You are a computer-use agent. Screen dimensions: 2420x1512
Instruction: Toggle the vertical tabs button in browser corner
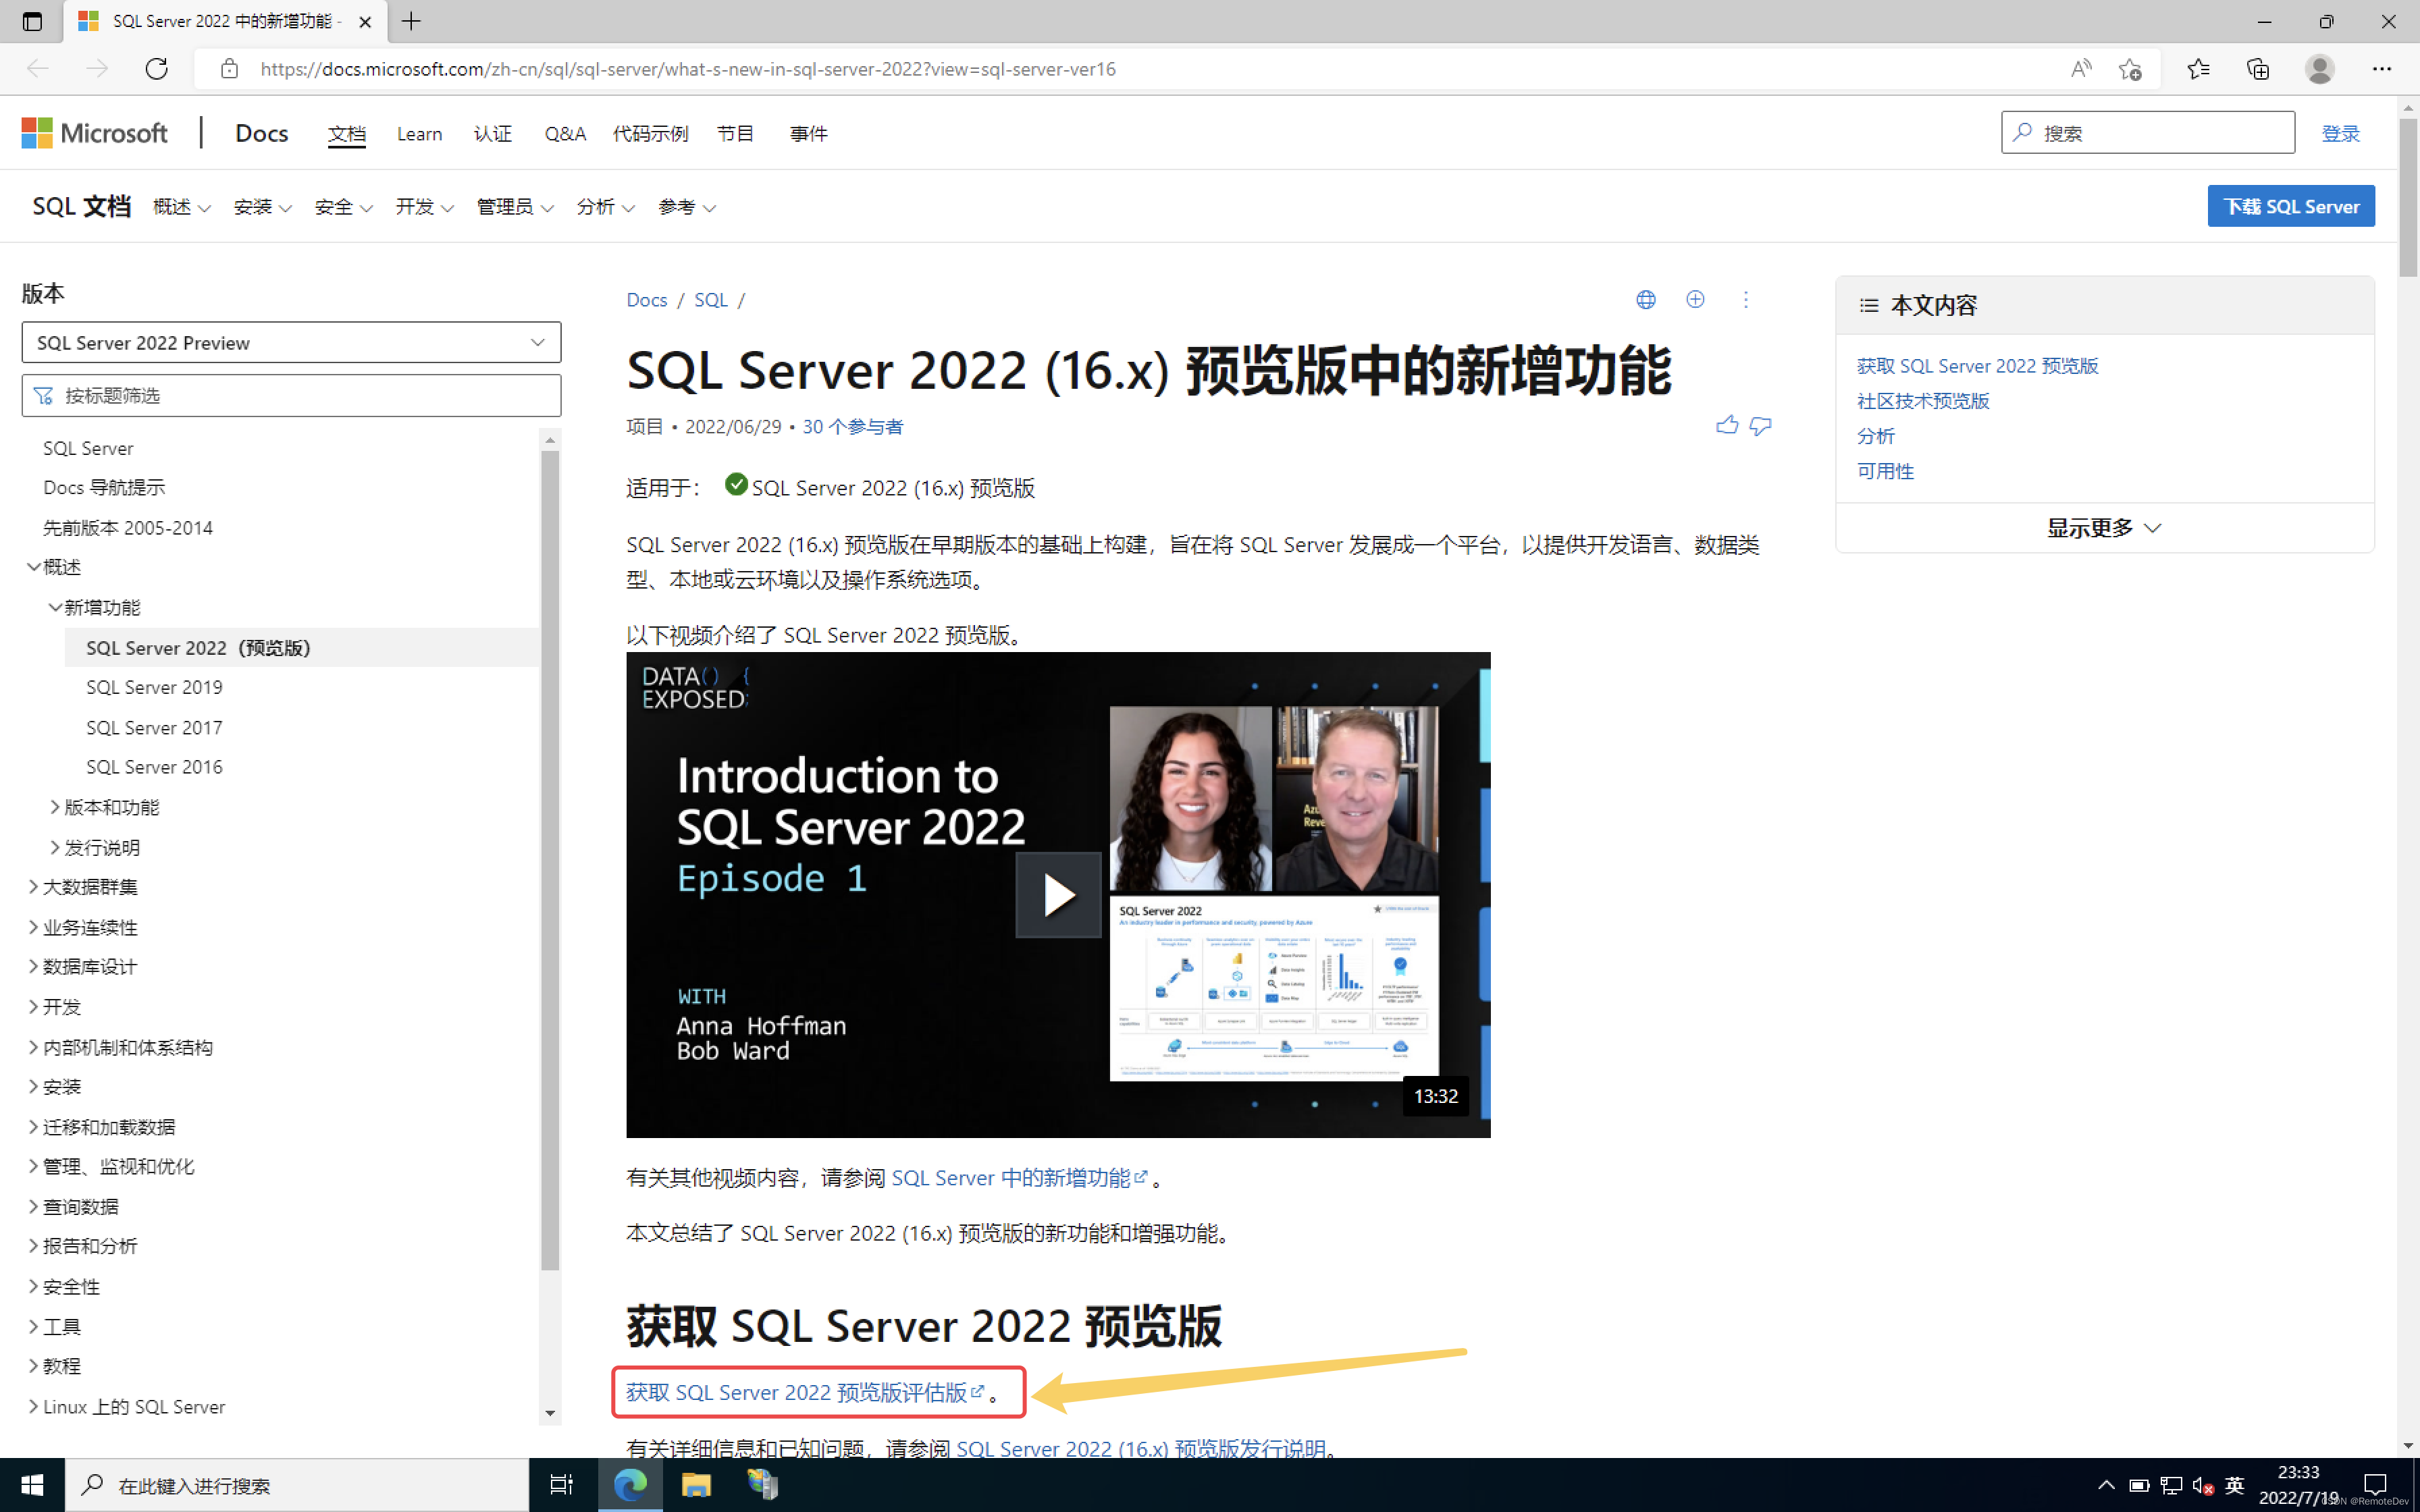(x=32, y=21)
